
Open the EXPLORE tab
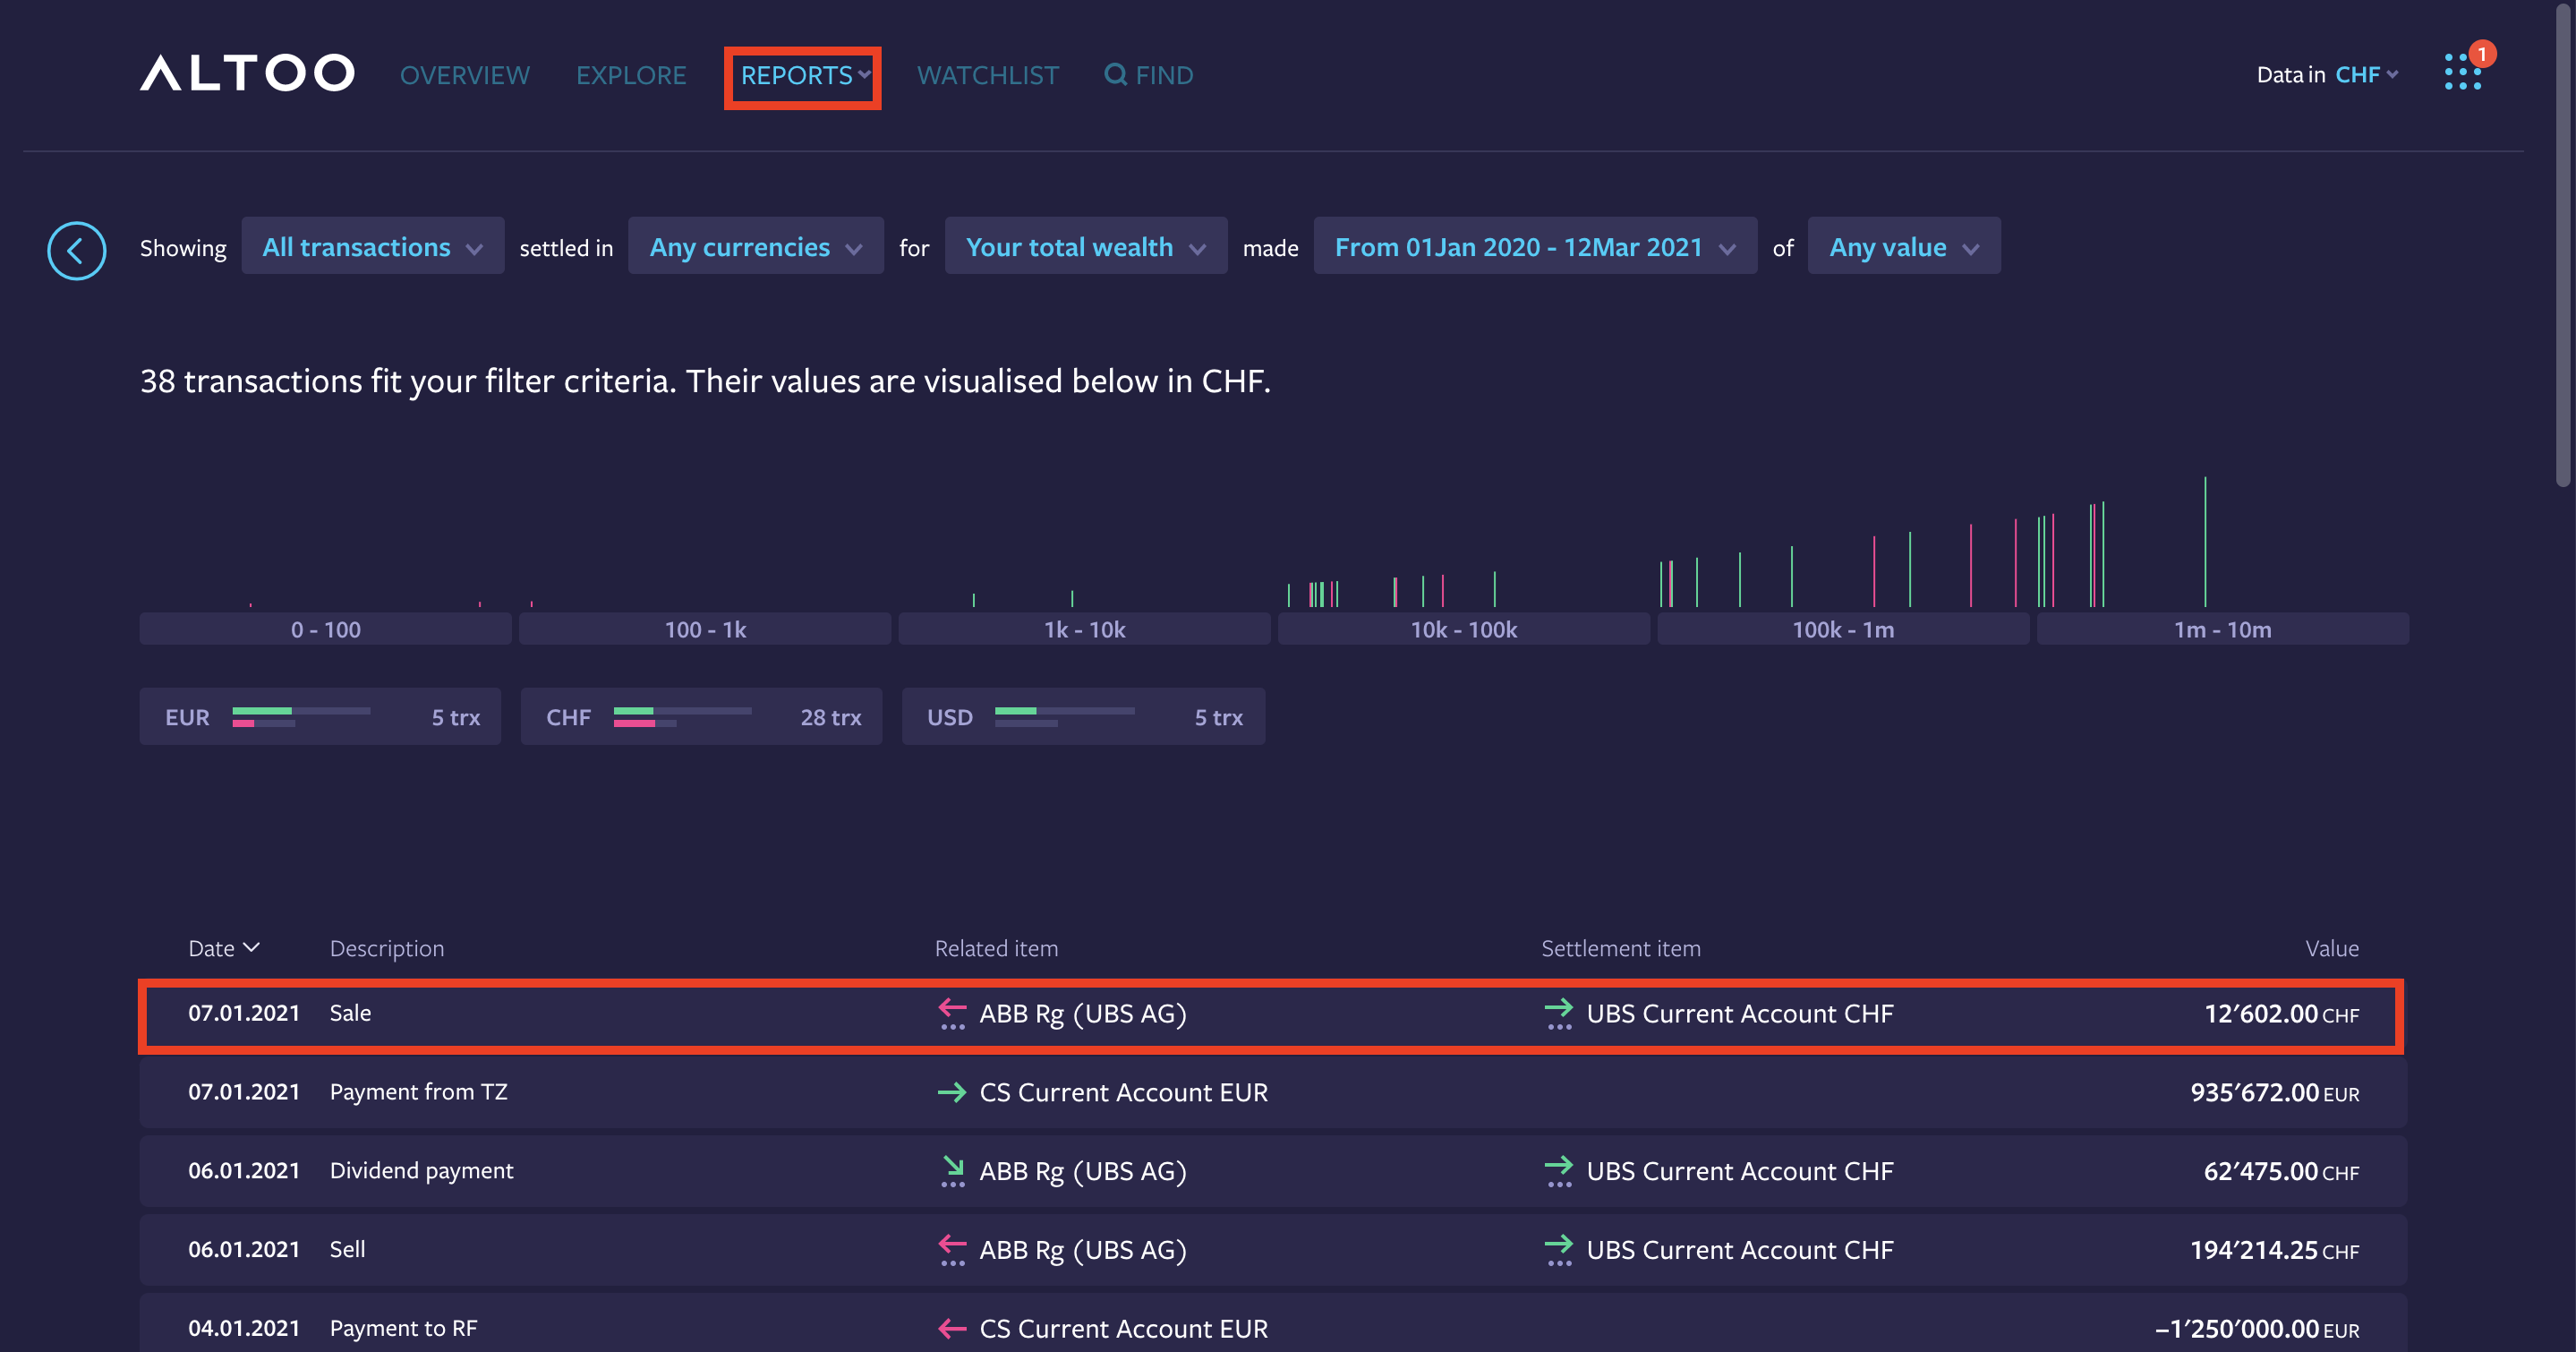631,75
